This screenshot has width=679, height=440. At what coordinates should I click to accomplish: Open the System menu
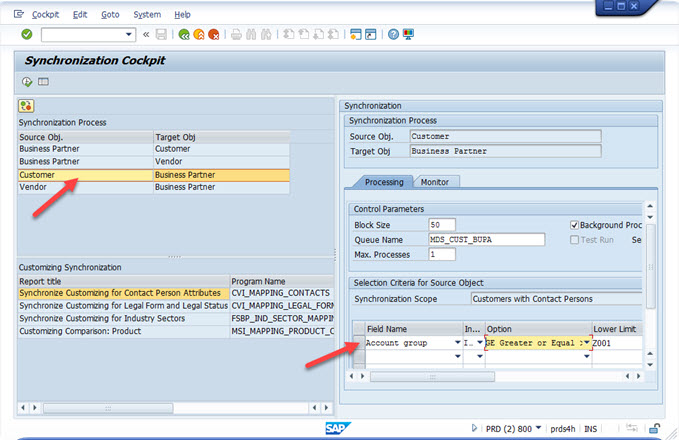(147, 15)
